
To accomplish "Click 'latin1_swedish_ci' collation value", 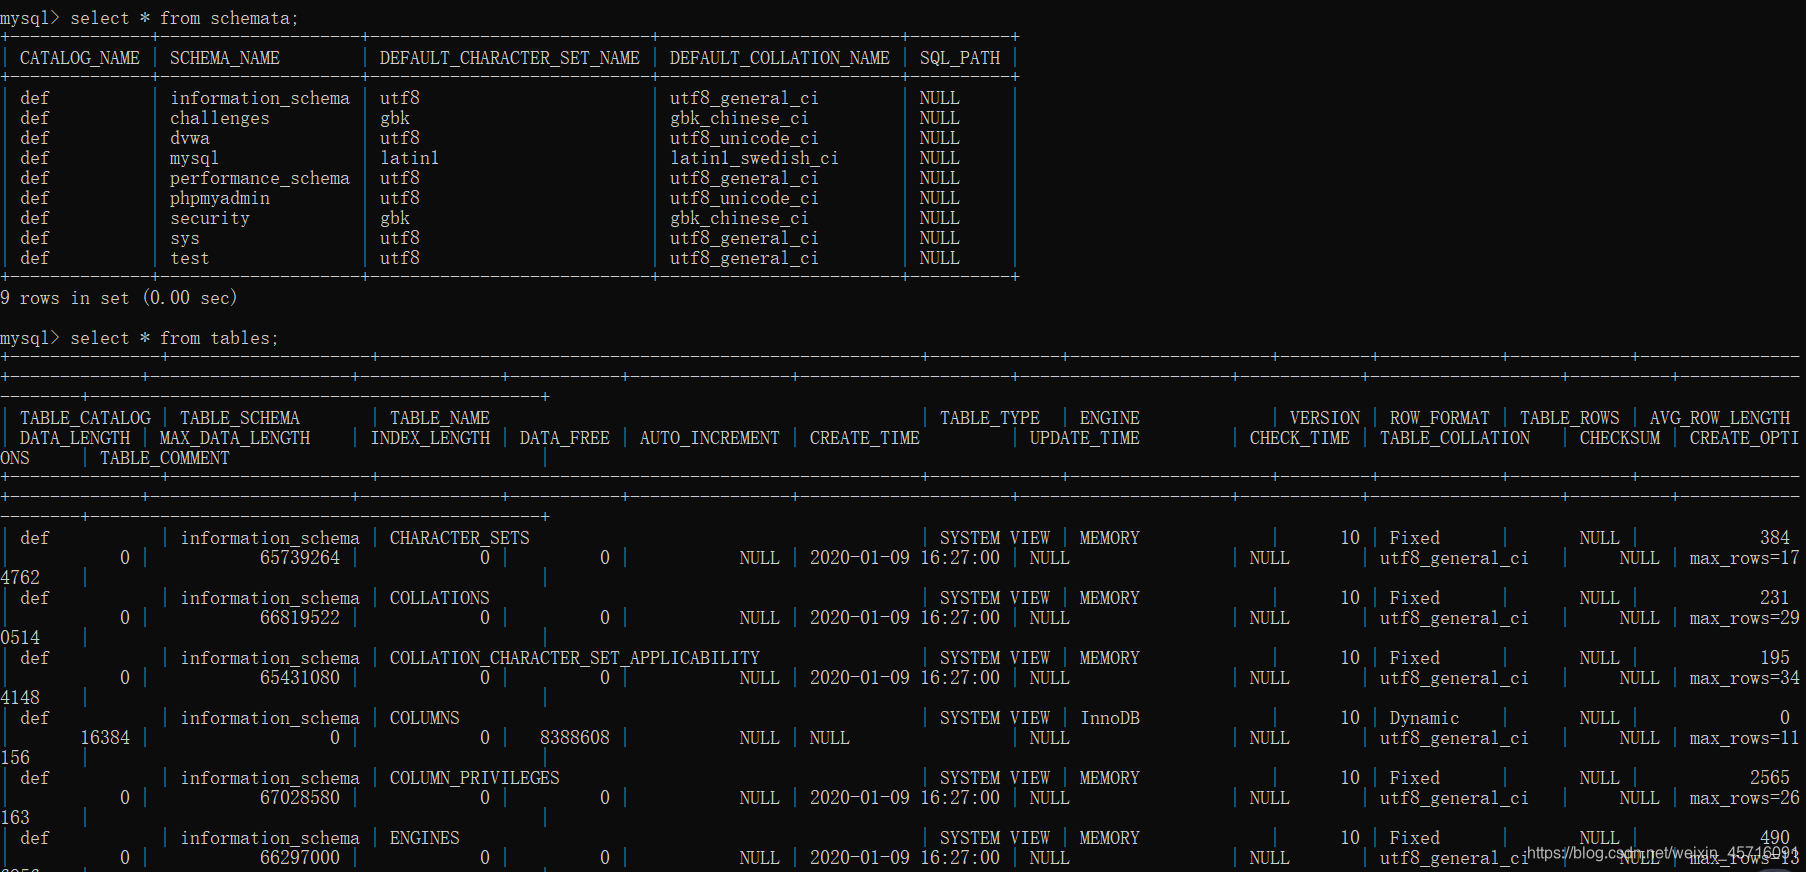I will [x=754, y=158].
